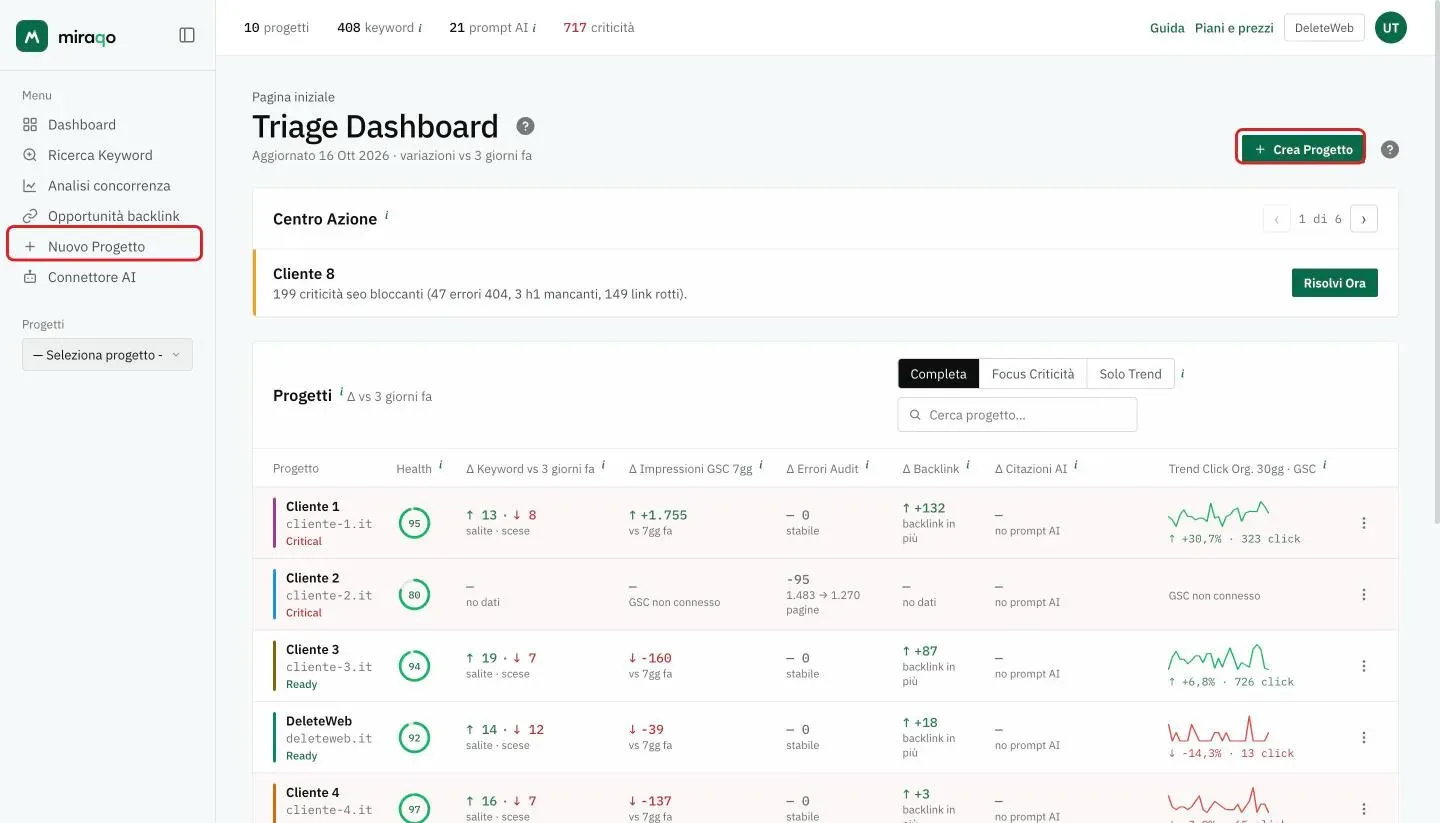Click Health score ring 95 for Cliente 1
The width and height of the screenshot is (1440, 823).
pyautogui.click(x=414, y=523)
